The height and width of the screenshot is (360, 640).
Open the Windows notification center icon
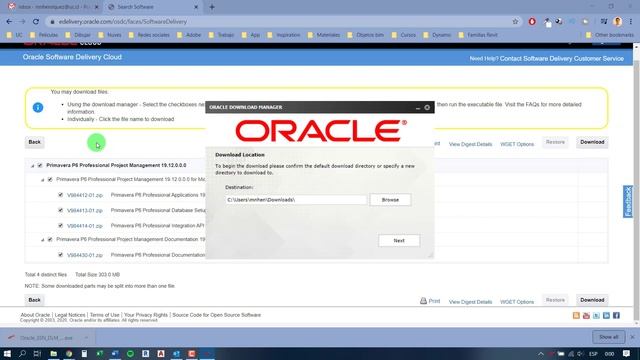(627, 353)
